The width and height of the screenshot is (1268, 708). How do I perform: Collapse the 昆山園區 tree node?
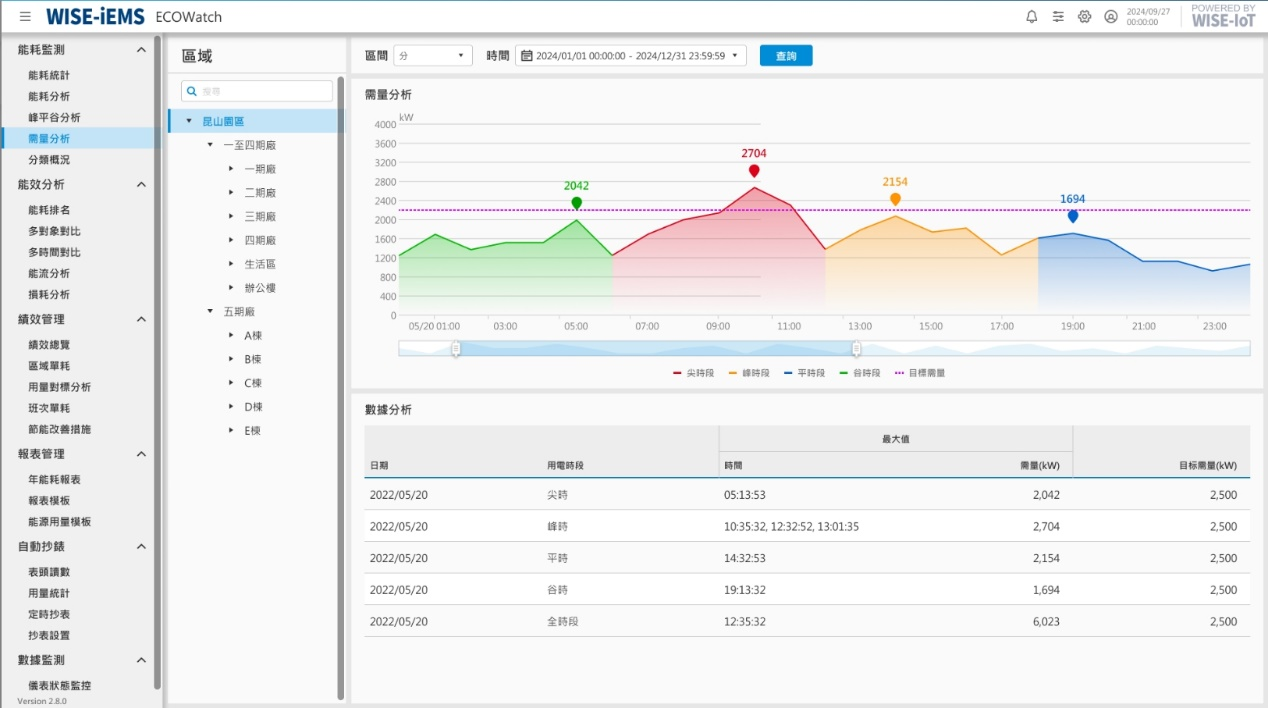(x=189, y=121)
